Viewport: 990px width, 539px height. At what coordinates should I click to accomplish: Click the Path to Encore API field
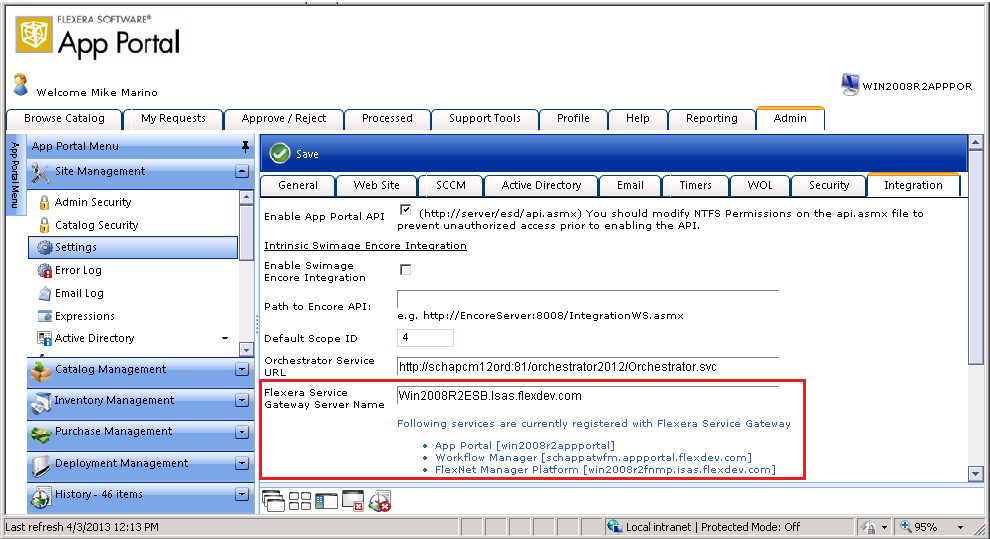click(x=587, y=299)
